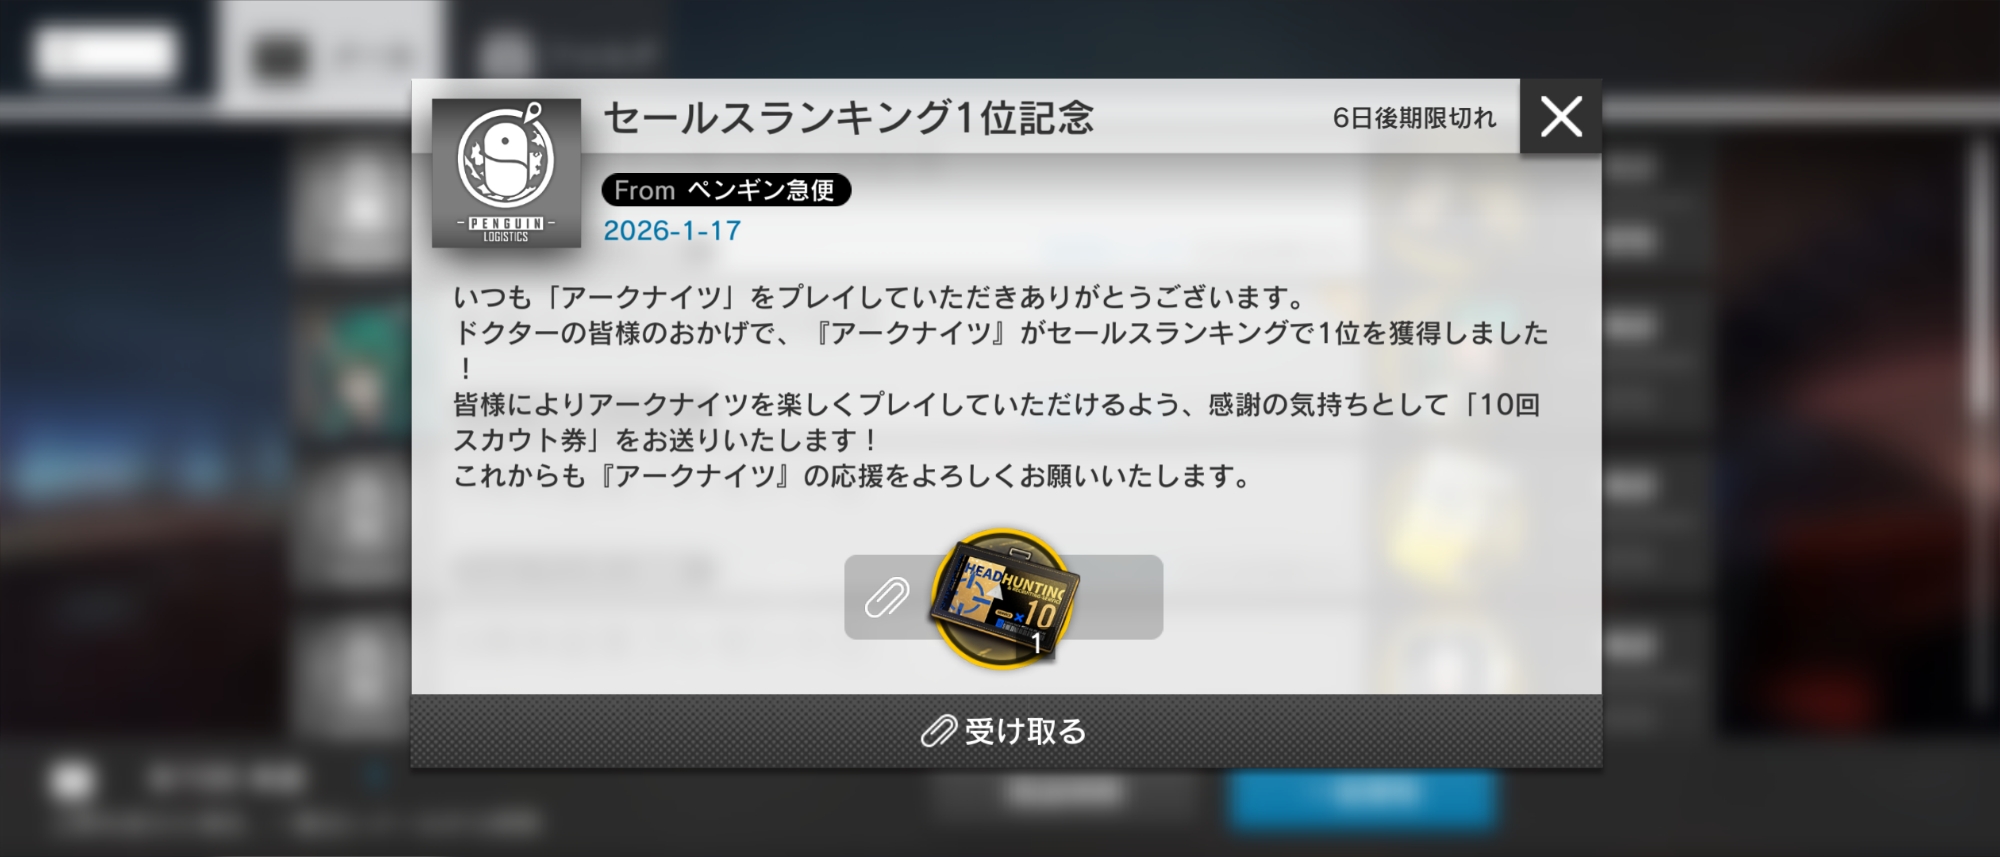Click the blurred white back button
This screenshot has height=857, width=2000.
tap(106, 54)
